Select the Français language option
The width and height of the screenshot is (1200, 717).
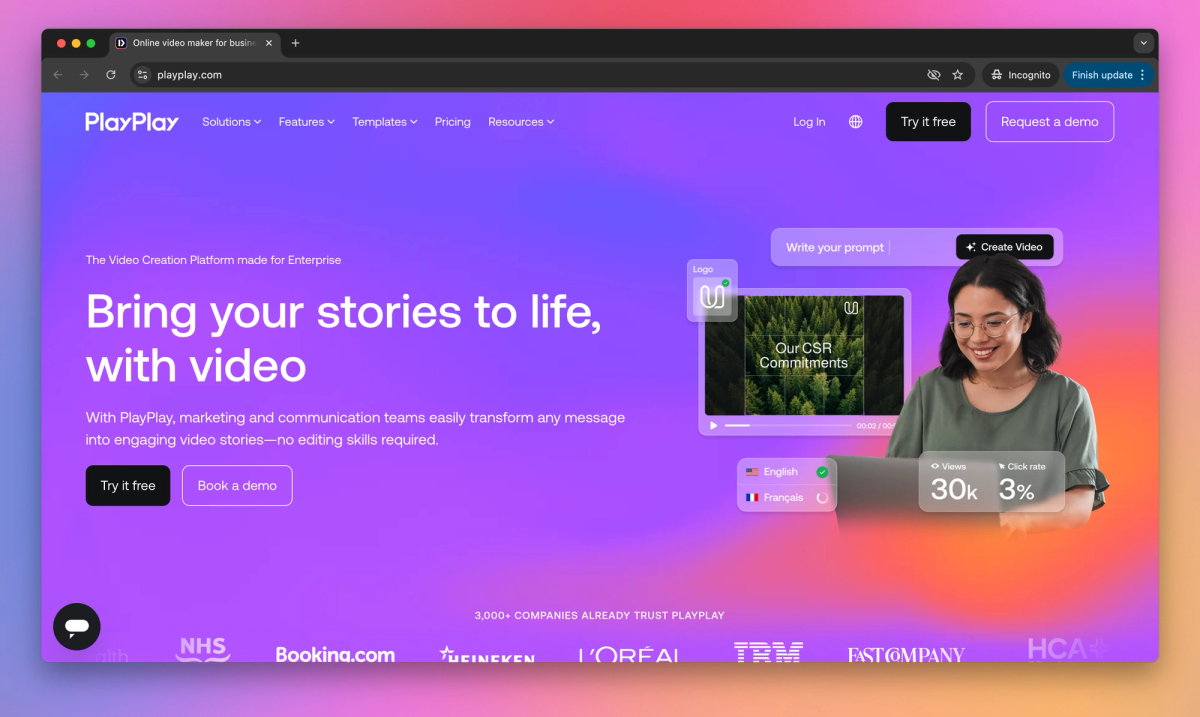pos(787,497)
